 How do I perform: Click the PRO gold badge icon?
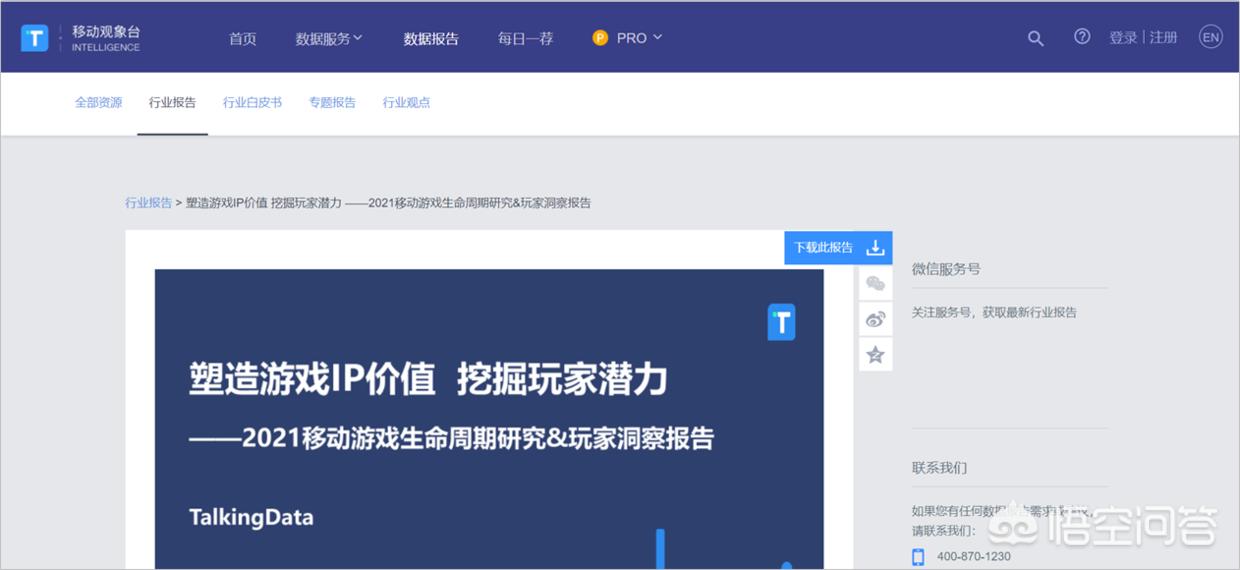pyautogui.click(x=600, y=38)
